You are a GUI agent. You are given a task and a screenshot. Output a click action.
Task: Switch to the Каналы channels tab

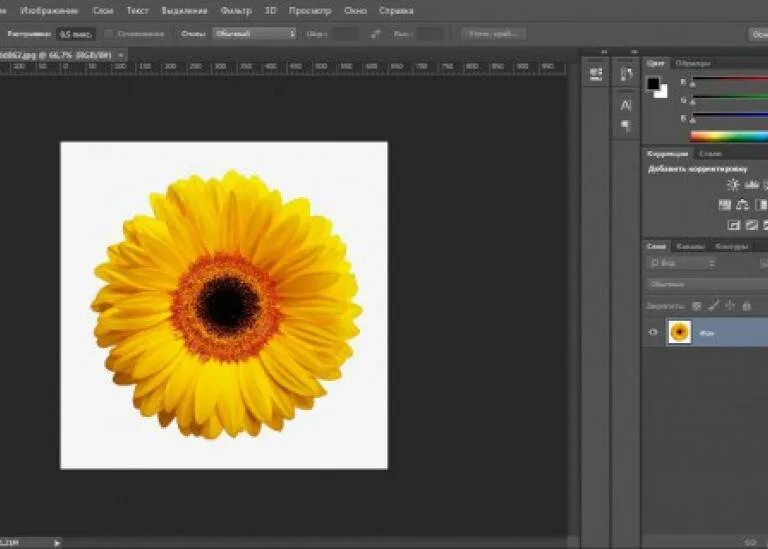(x=690, y=246)
